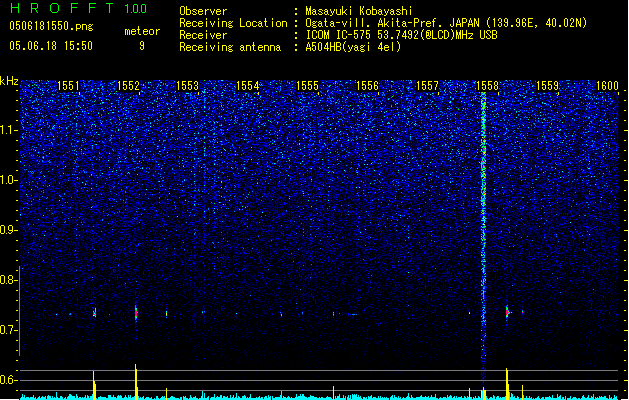This screenshot has height=400, width=629.
Task: Click the date stamp 05.06.18 15:50
Action: pyautogui.click(x=51, y=46)
